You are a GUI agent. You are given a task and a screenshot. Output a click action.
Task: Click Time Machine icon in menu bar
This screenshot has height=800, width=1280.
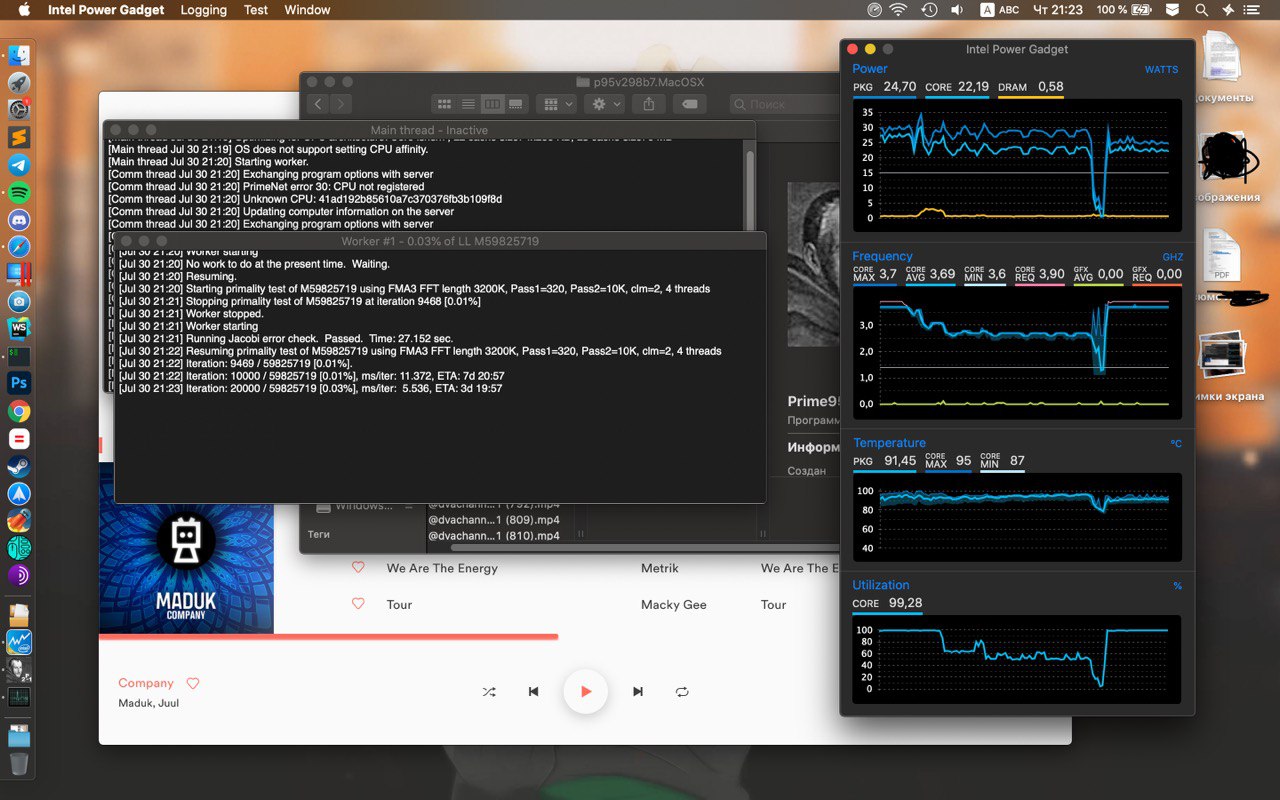[x=929, y=10]
